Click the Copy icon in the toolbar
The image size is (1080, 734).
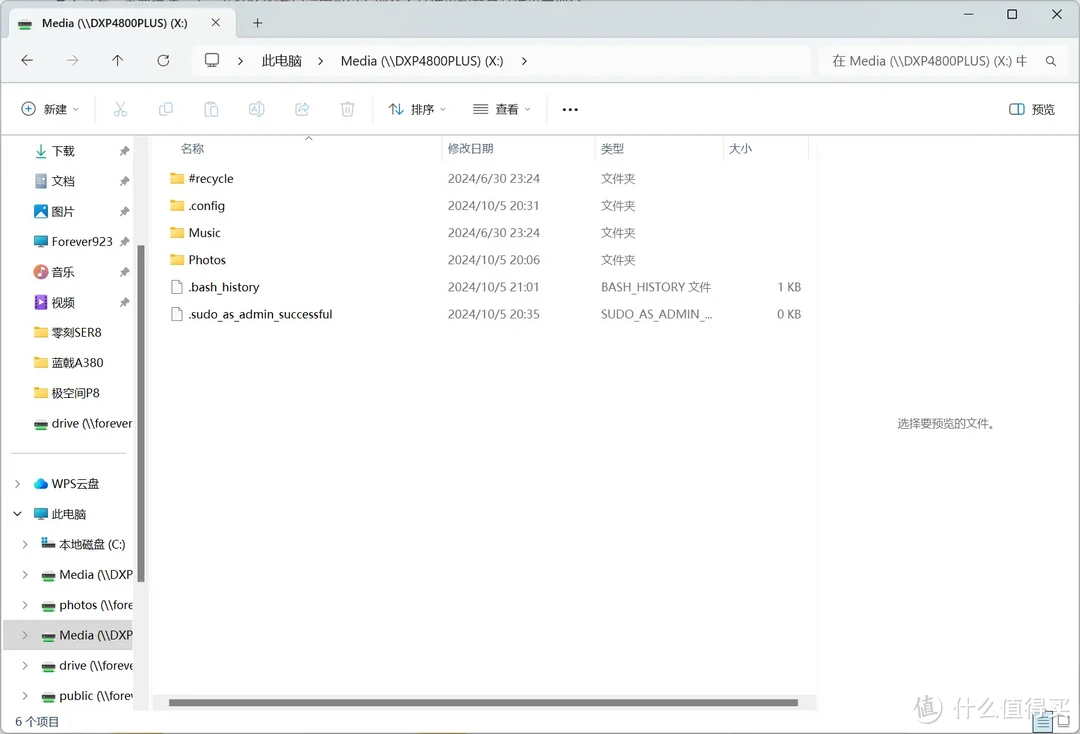click(x=165, y=109)
